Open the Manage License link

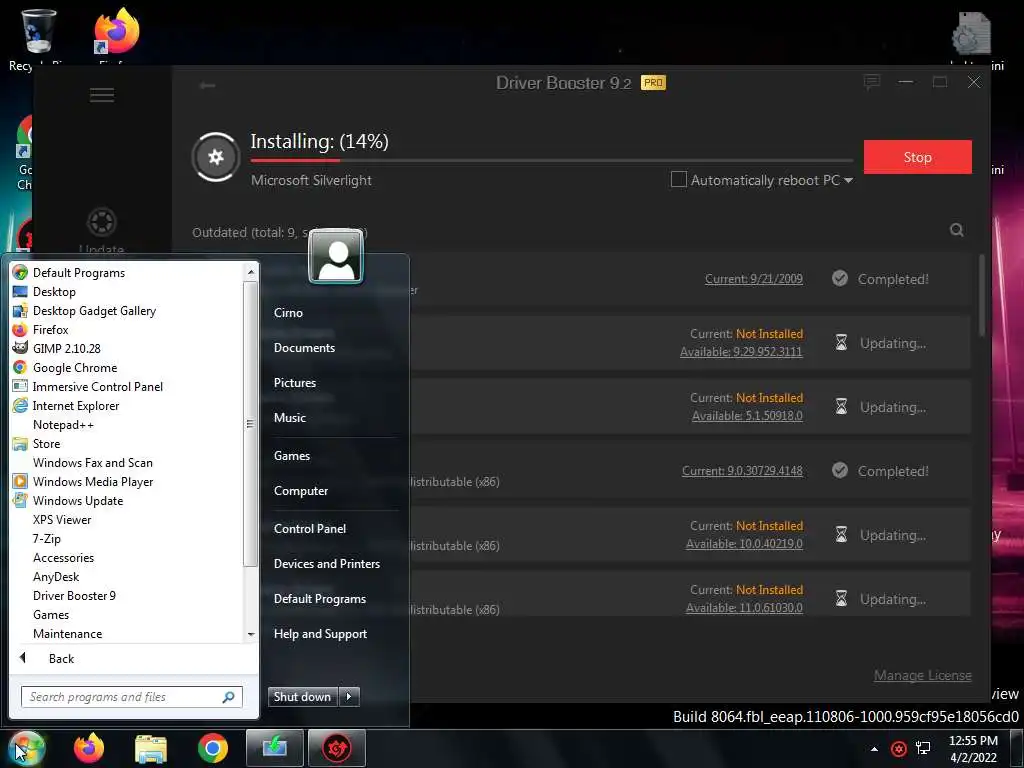coord(923,675)
